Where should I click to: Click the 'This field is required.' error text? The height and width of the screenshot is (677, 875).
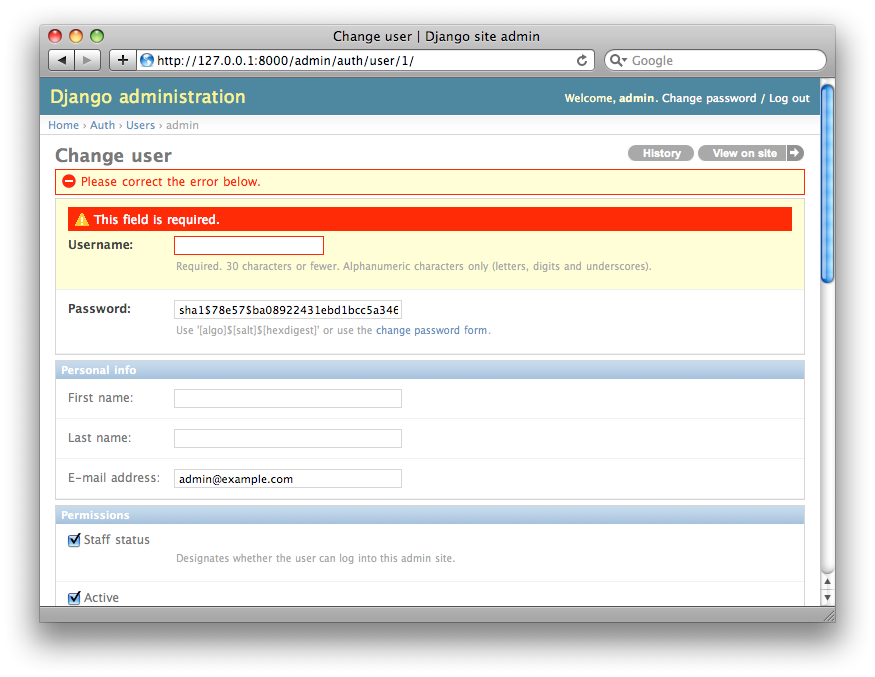(157, 219)
